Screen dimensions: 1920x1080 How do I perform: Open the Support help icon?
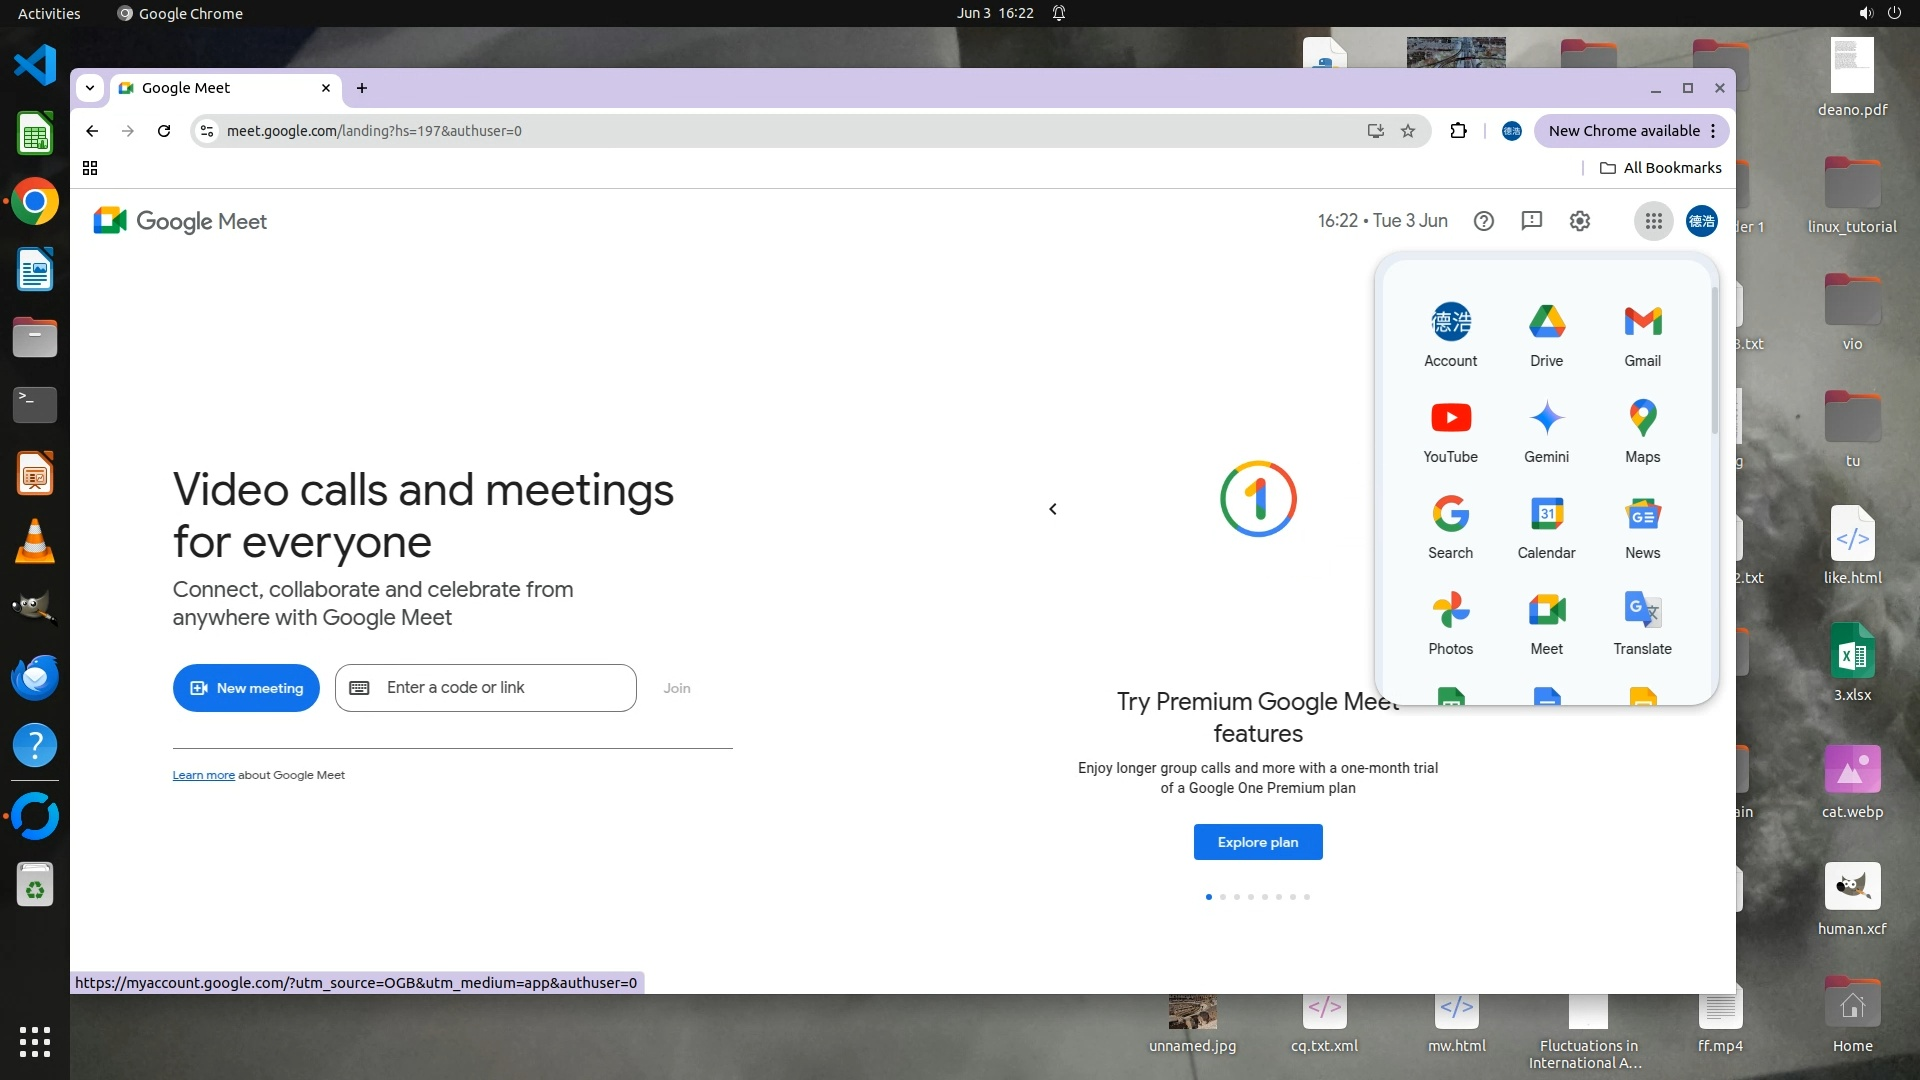tap(1483, 221)
